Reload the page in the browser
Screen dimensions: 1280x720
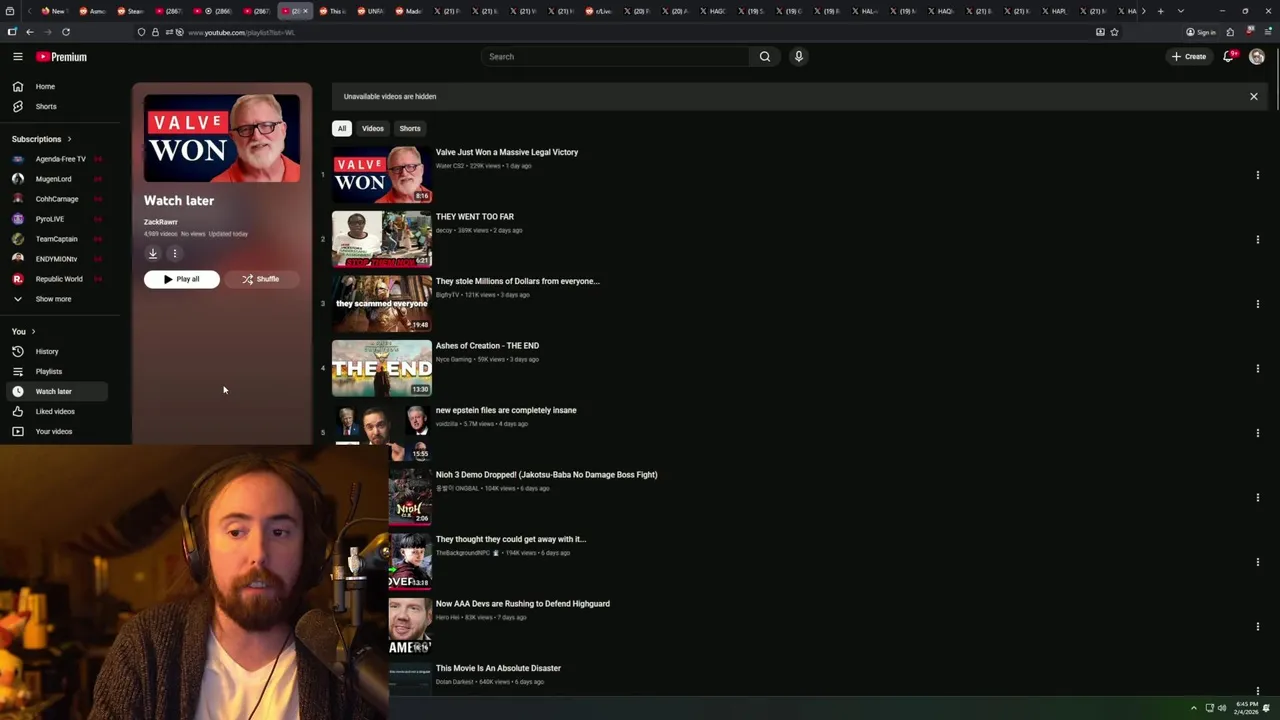(x=66, y=32)
